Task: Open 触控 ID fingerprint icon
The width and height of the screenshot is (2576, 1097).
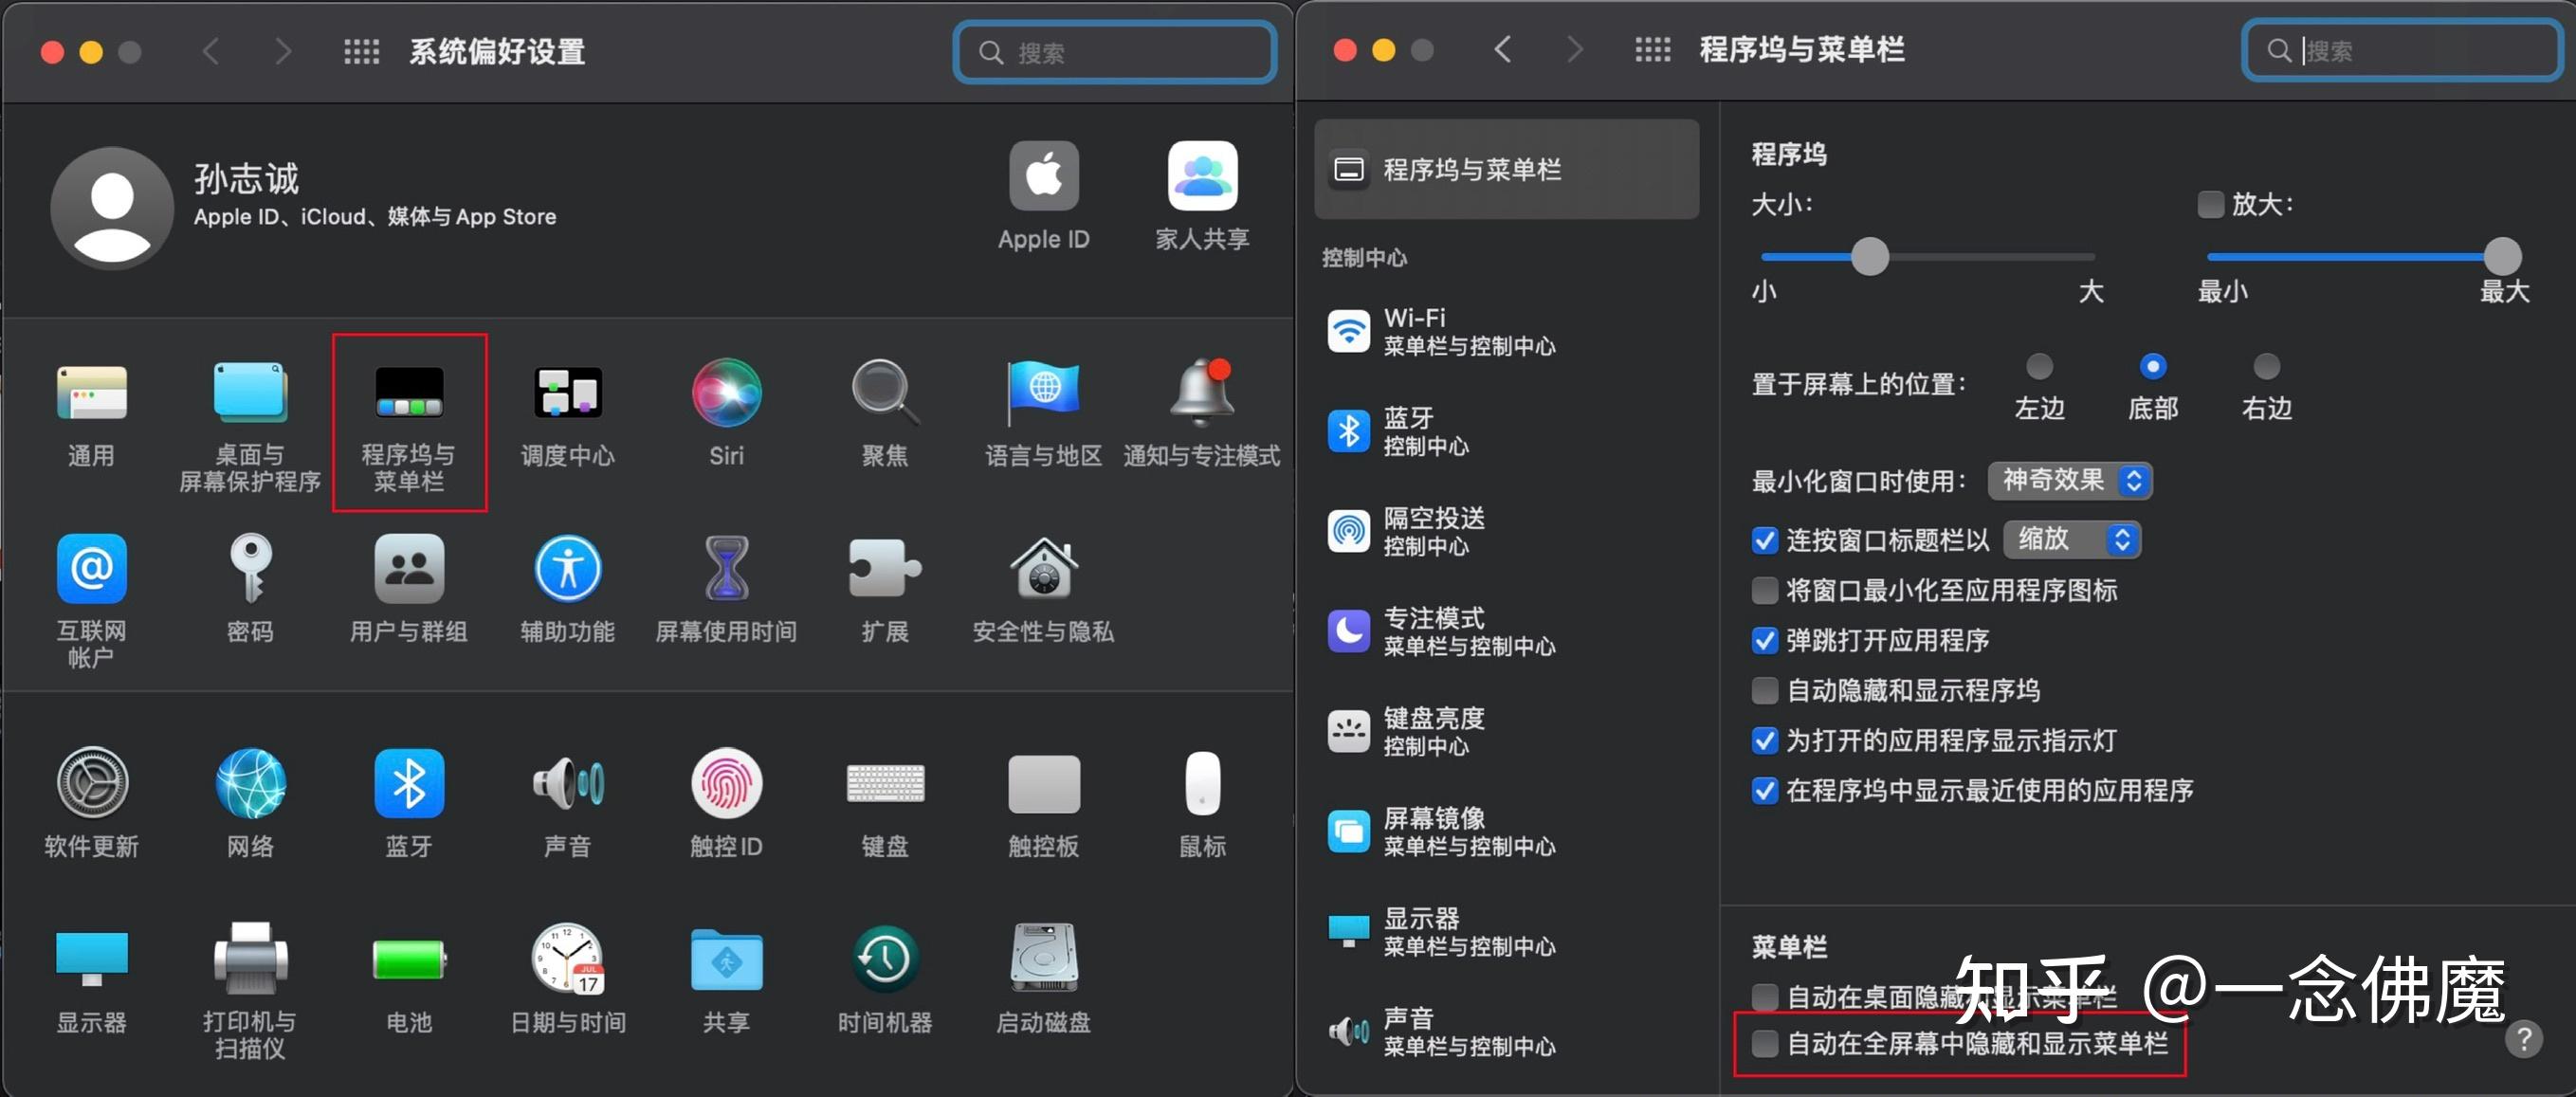Action: (x=726, y=783)
